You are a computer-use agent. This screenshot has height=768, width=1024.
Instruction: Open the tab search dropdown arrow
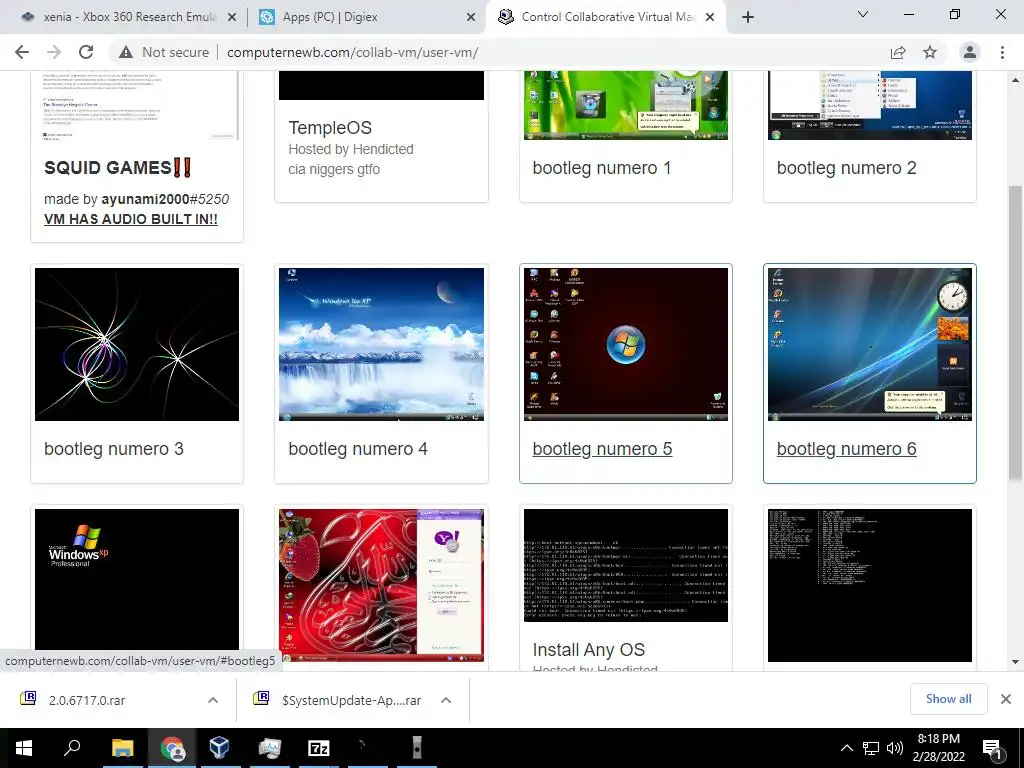(x=863, y=14)
